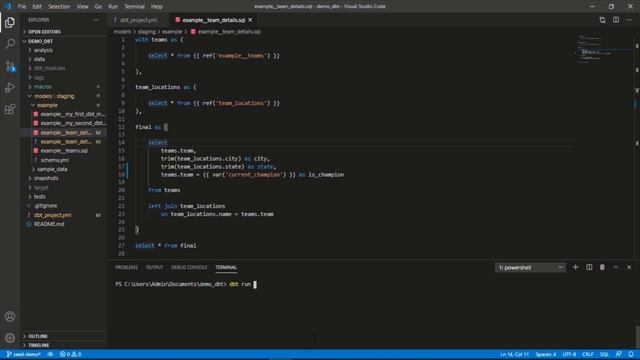Switch to the Output panel tab

pyautogui.click(x=154, y=267)
